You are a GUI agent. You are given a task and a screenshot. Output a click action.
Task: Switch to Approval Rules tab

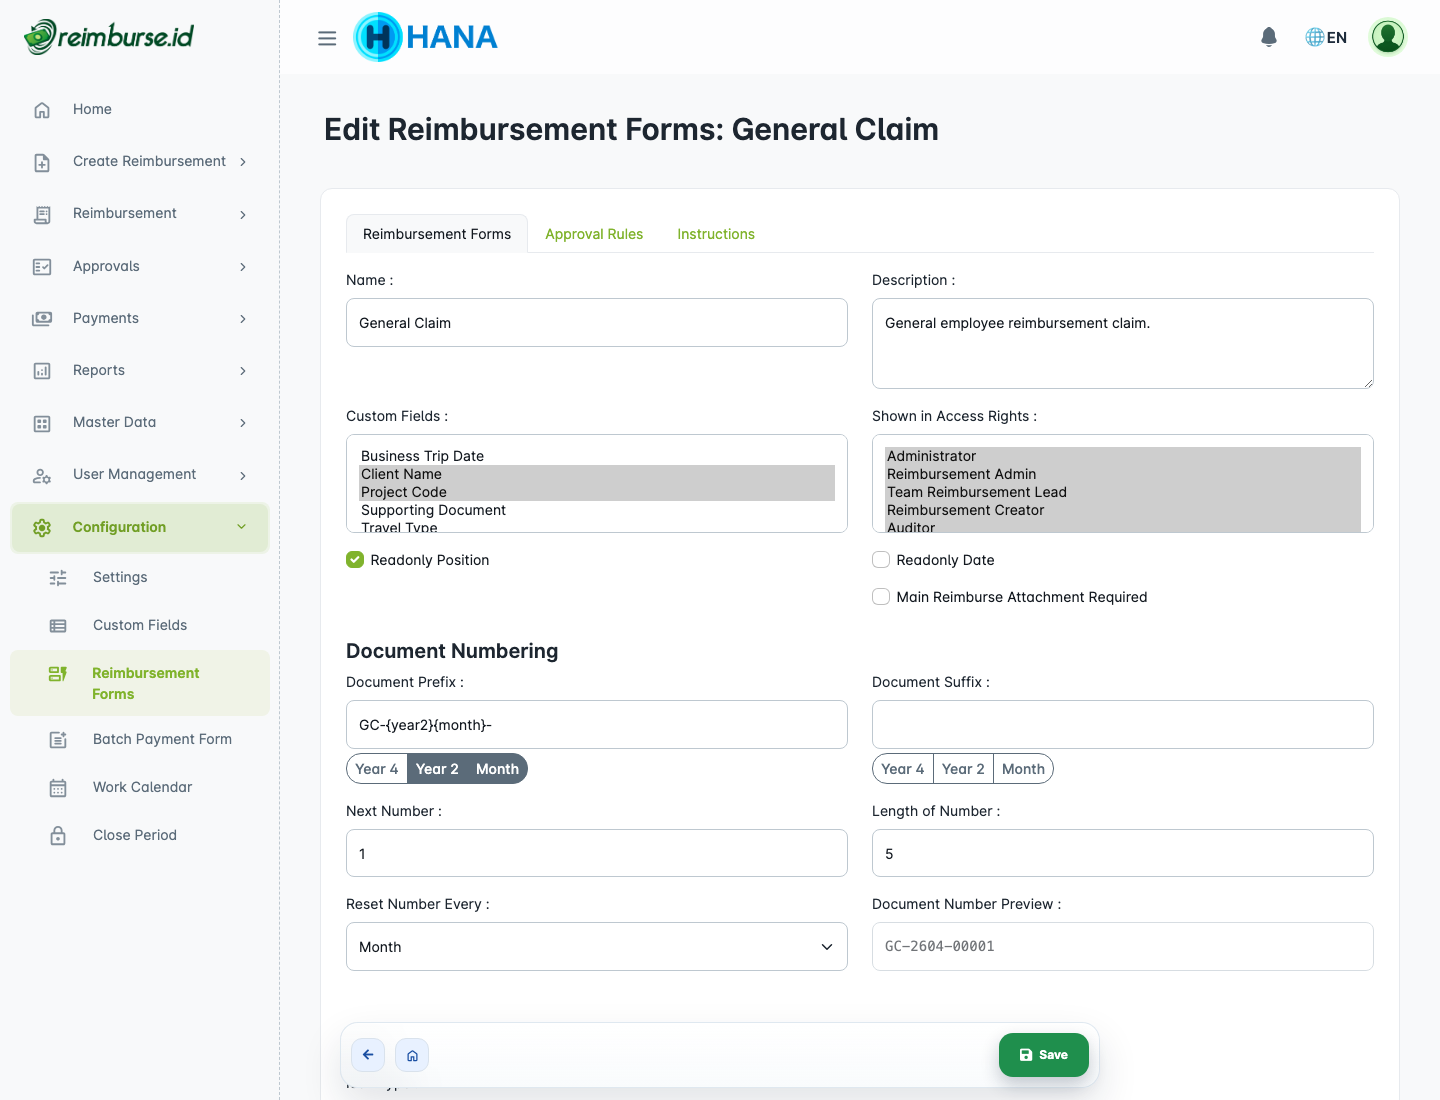pos(594,234)
